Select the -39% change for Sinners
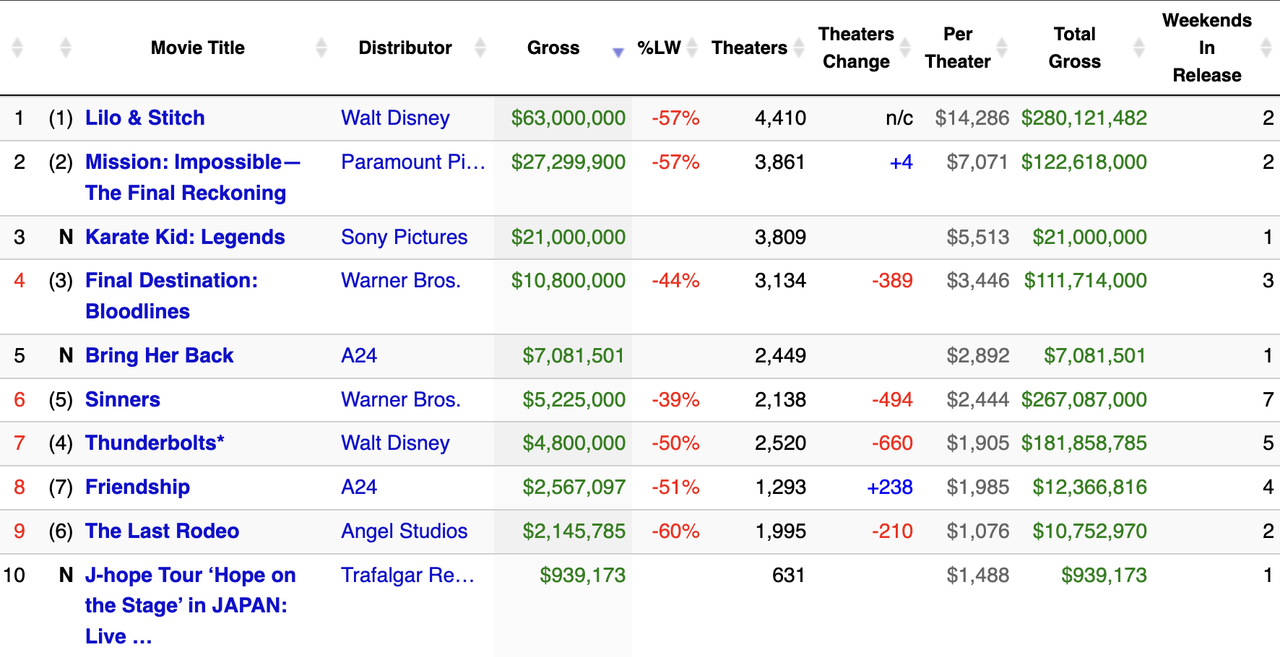 [675, 399]
